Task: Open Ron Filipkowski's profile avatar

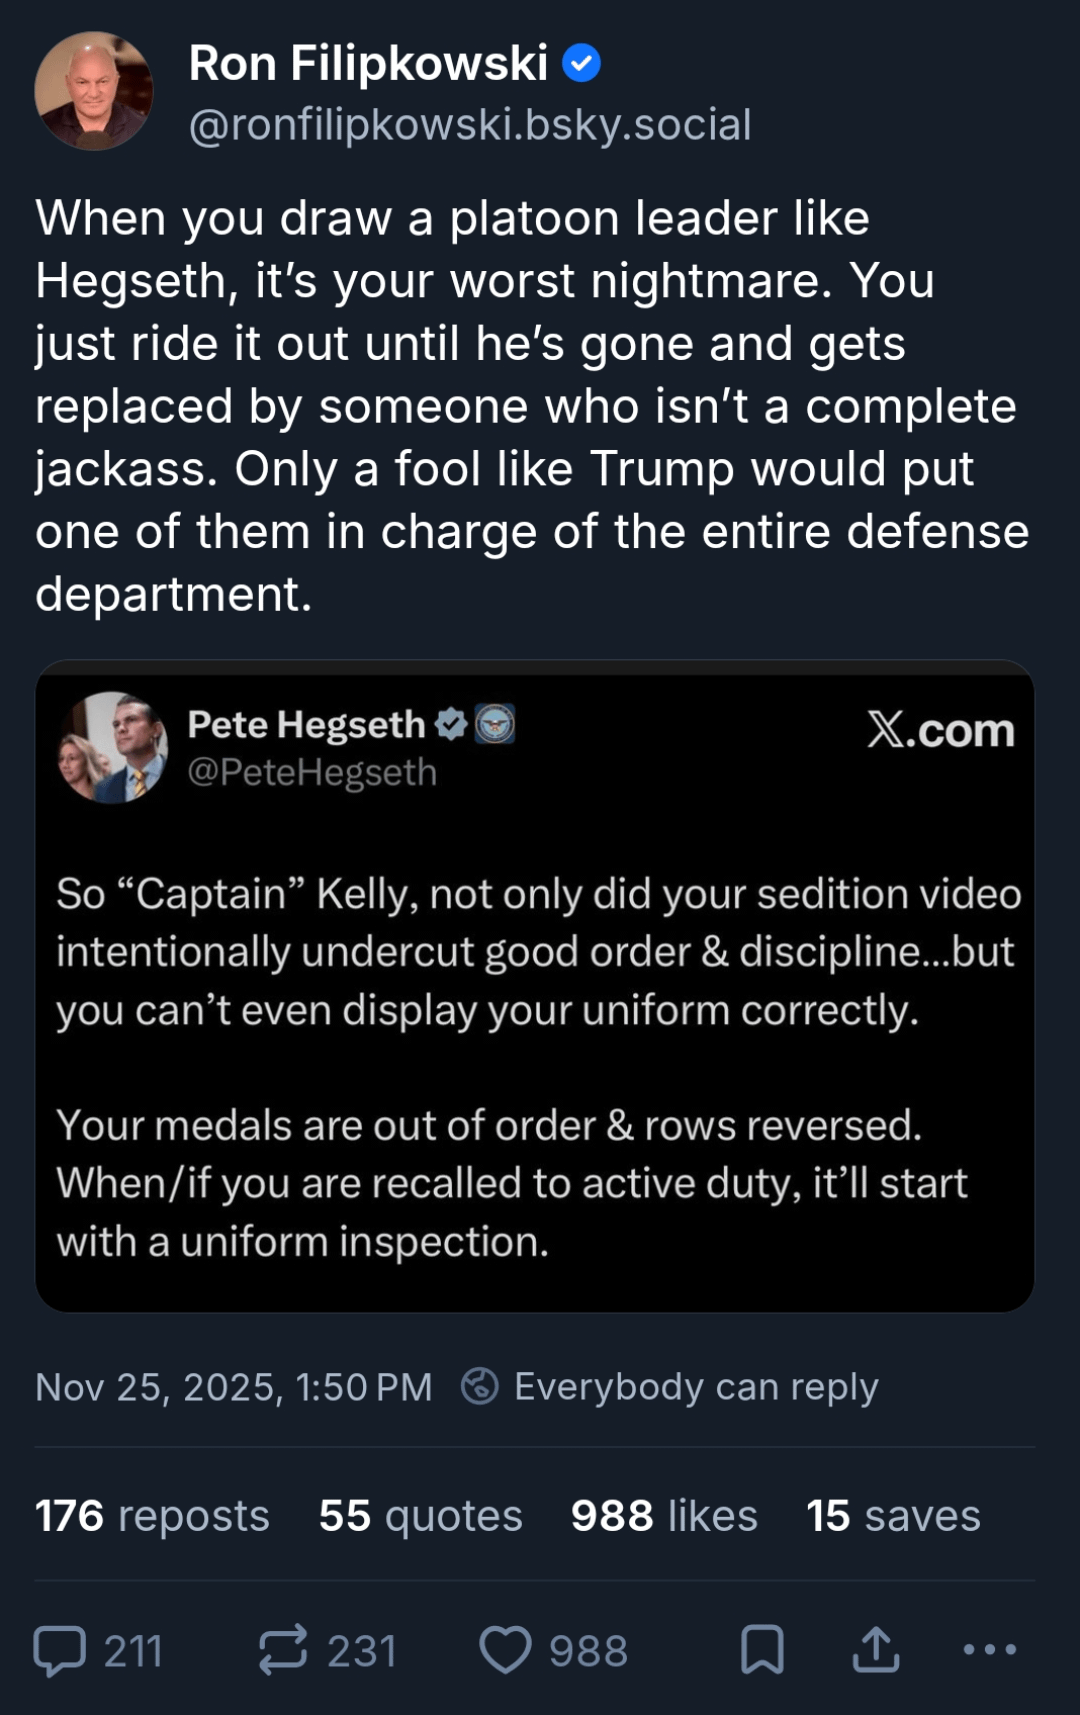Action: 94,91
